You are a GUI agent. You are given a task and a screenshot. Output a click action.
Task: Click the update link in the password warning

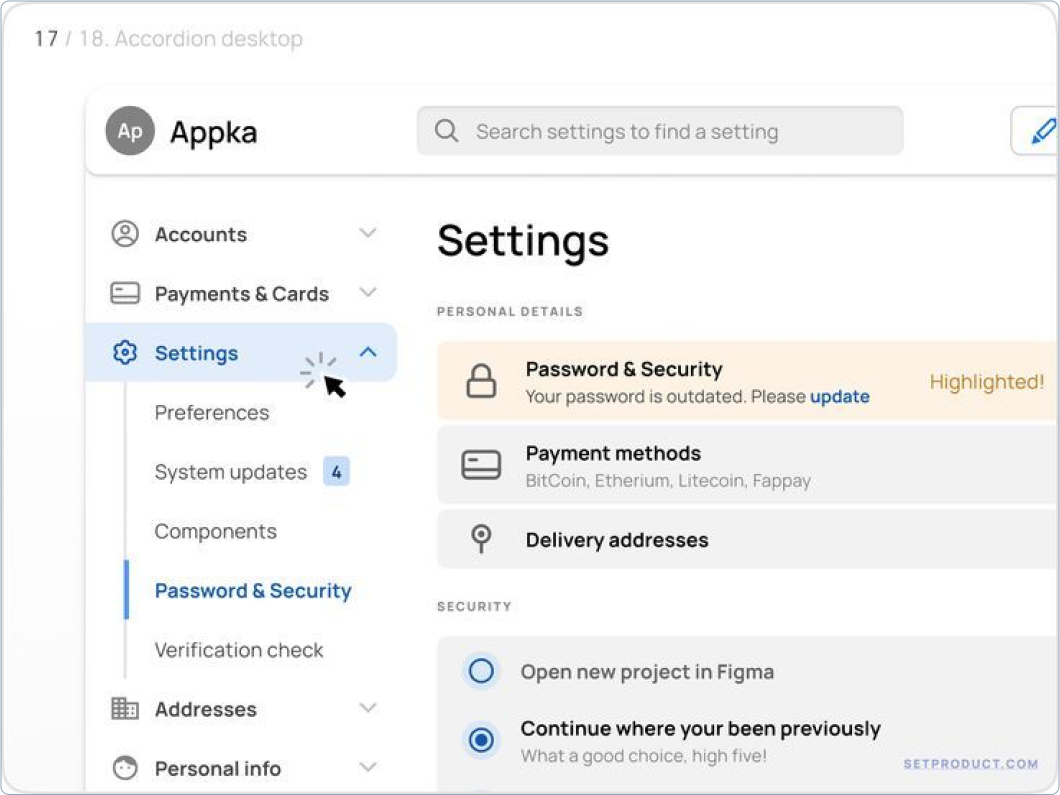(x=839, y=397)
